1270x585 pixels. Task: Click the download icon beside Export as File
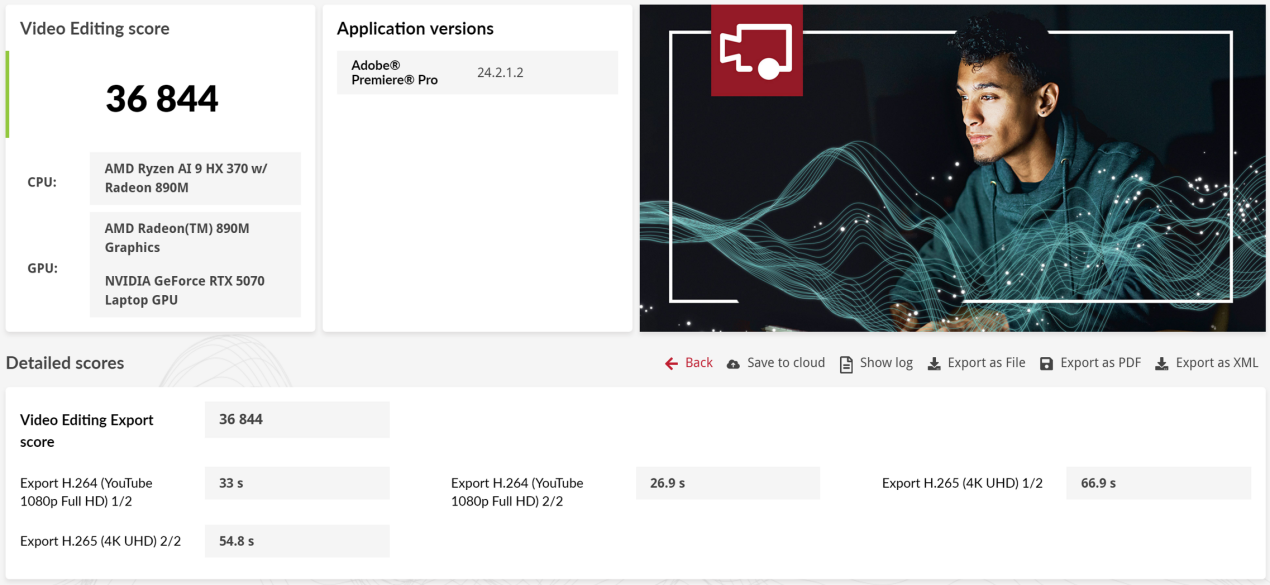934,364
